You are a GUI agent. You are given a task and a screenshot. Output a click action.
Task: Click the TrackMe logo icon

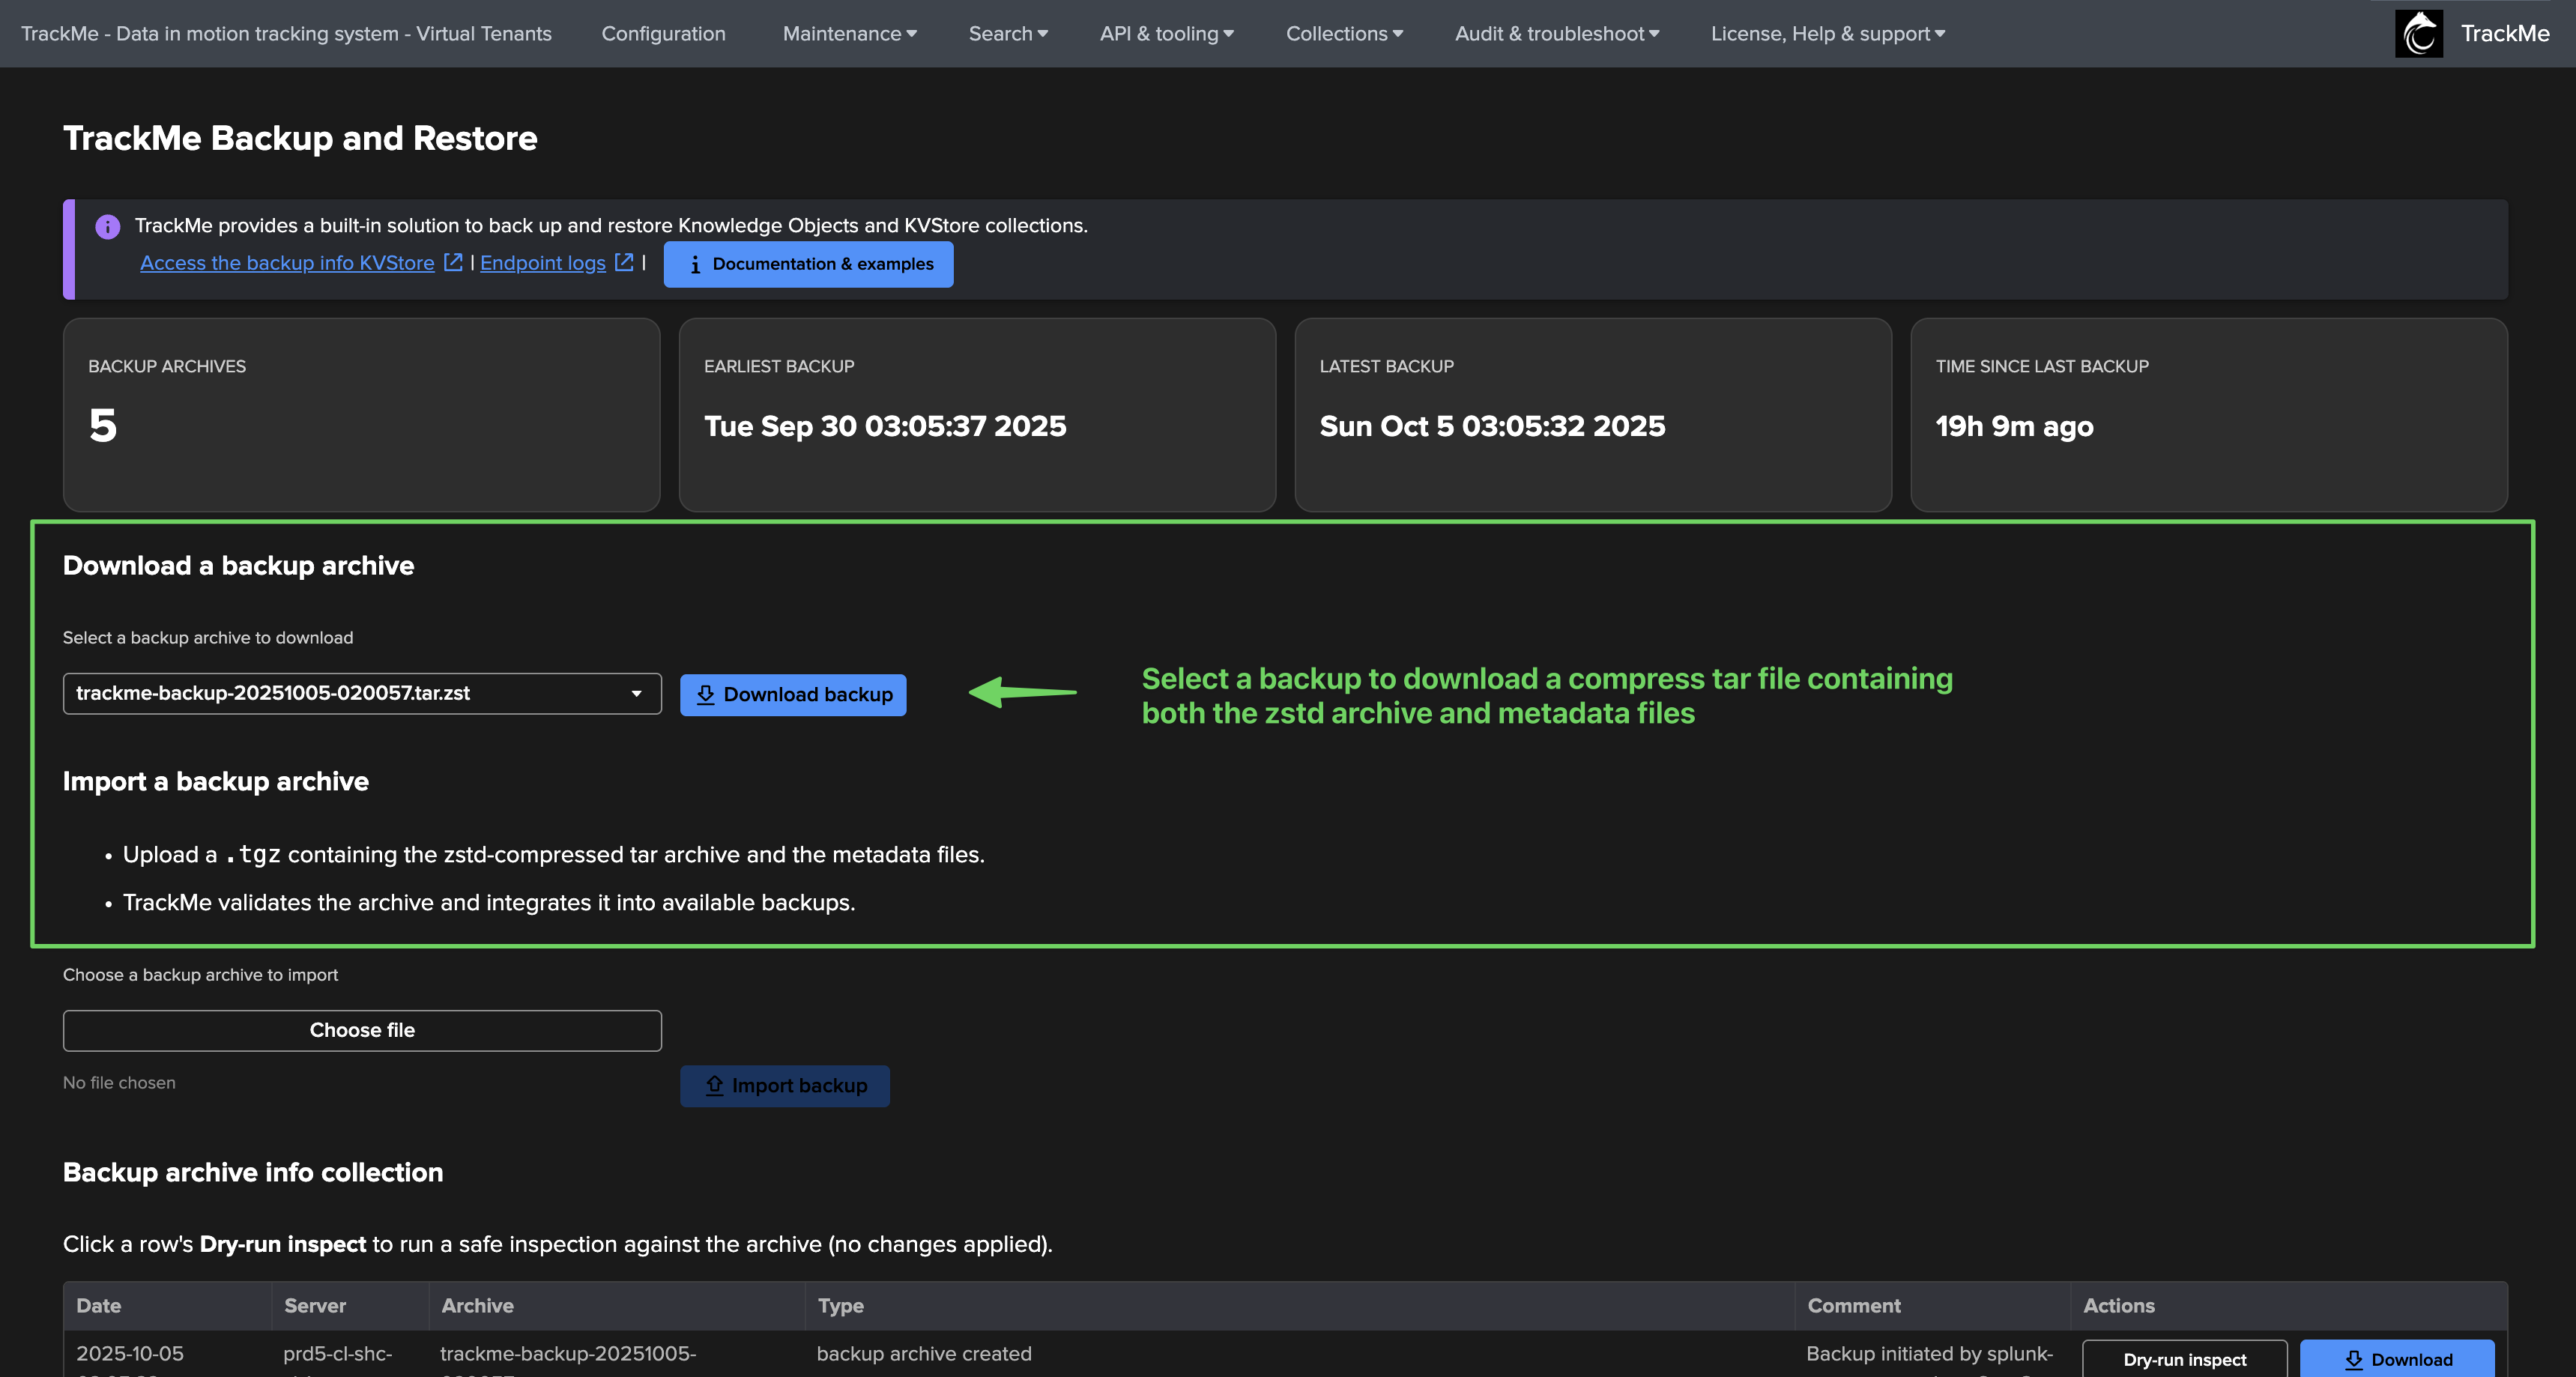click(2418, 34)
